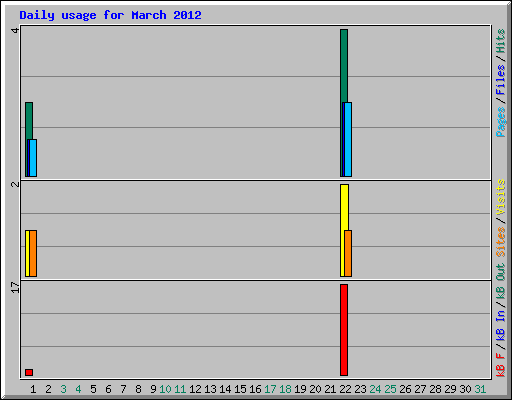
Task: Click the y-axis value 17
Action: pyautogui.click(x=15, y=287)
